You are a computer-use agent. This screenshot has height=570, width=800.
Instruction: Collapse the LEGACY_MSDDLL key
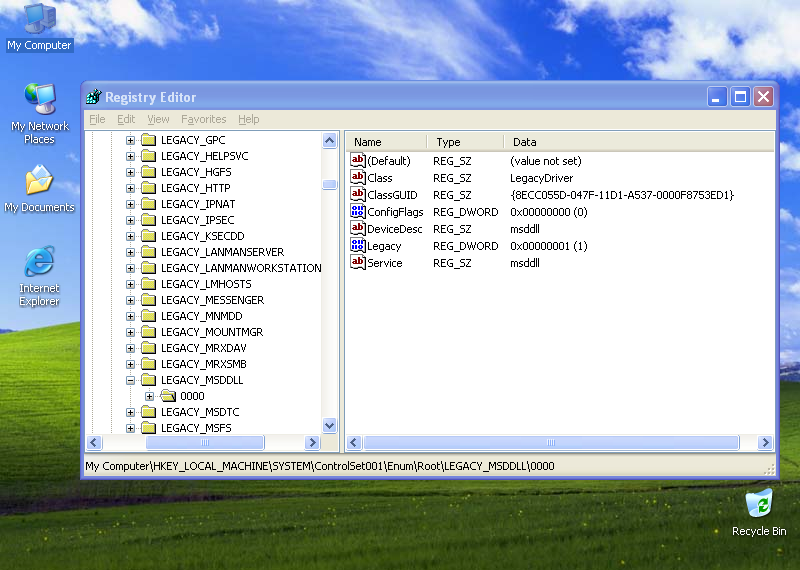130,380
